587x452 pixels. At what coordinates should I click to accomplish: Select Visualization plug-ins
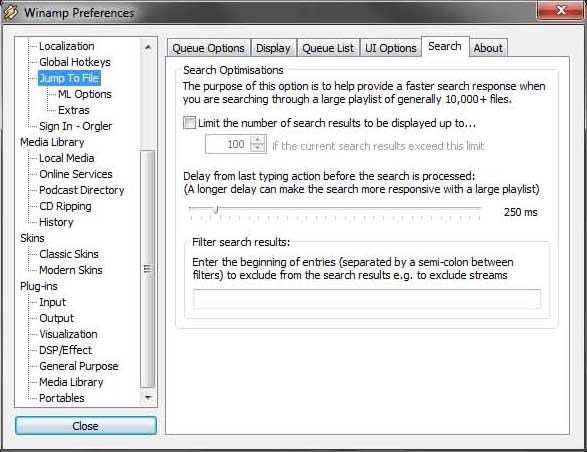tap(68, 334)
